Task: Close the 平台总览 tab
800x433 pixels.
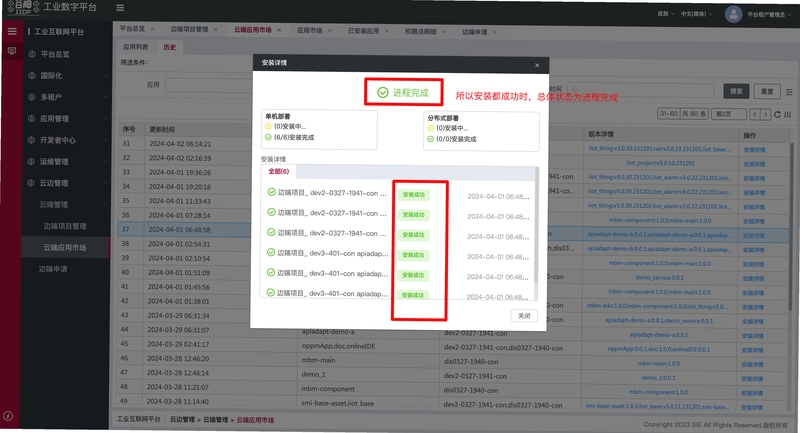Action: point(152,29)
